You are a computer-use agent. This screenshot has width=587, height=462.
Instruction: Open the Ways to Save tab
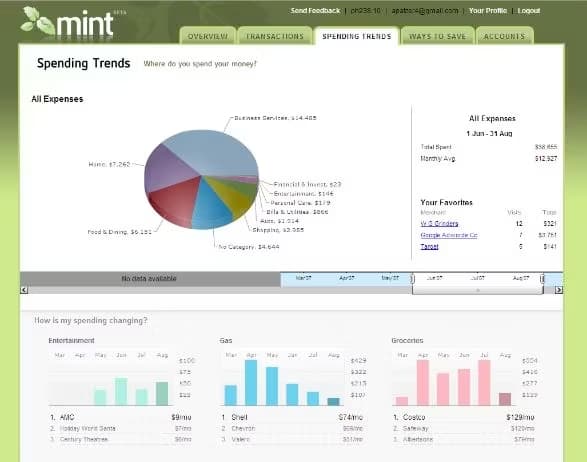(x=437, y=36)
